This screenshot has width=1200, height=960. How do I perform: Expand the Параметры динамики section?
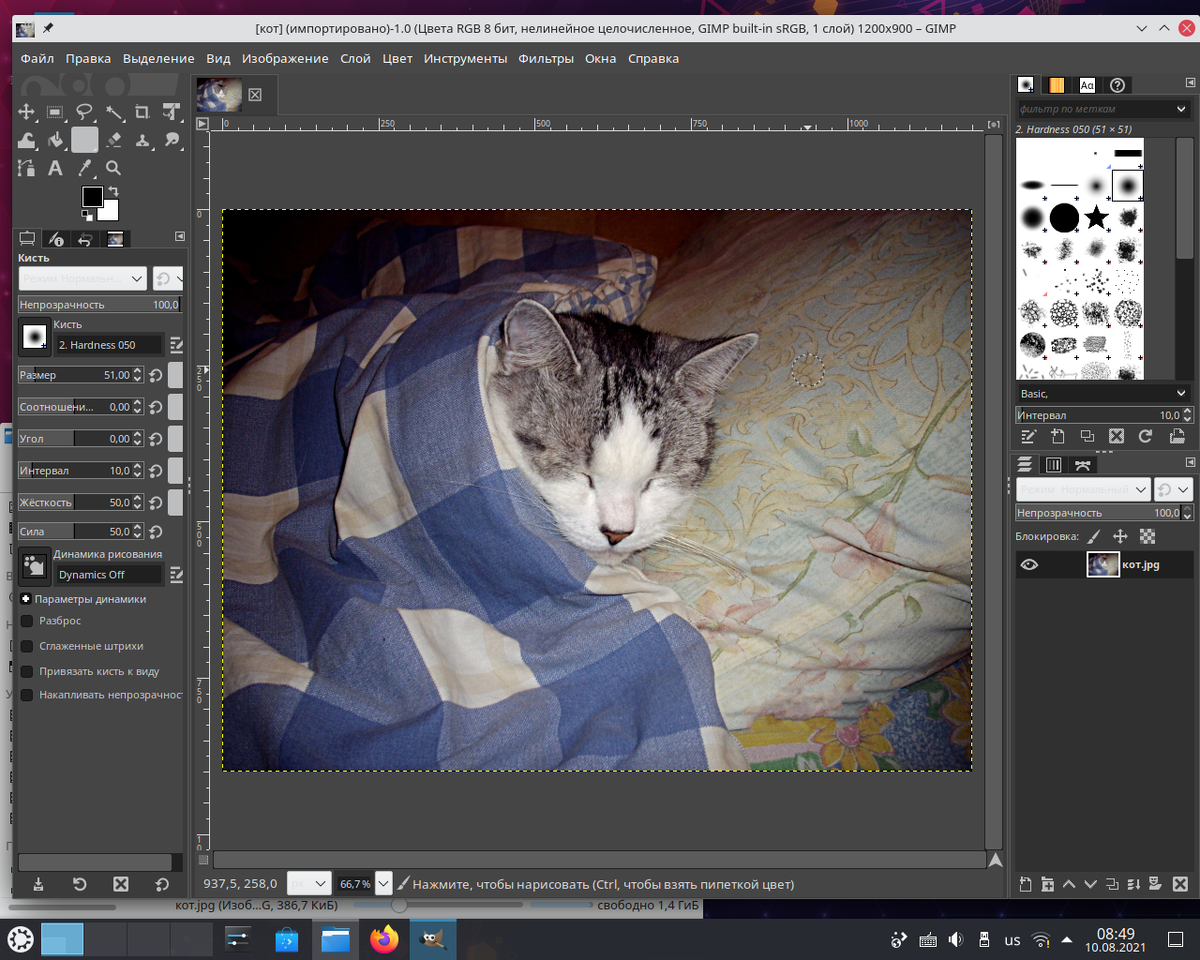click(26, 599)
